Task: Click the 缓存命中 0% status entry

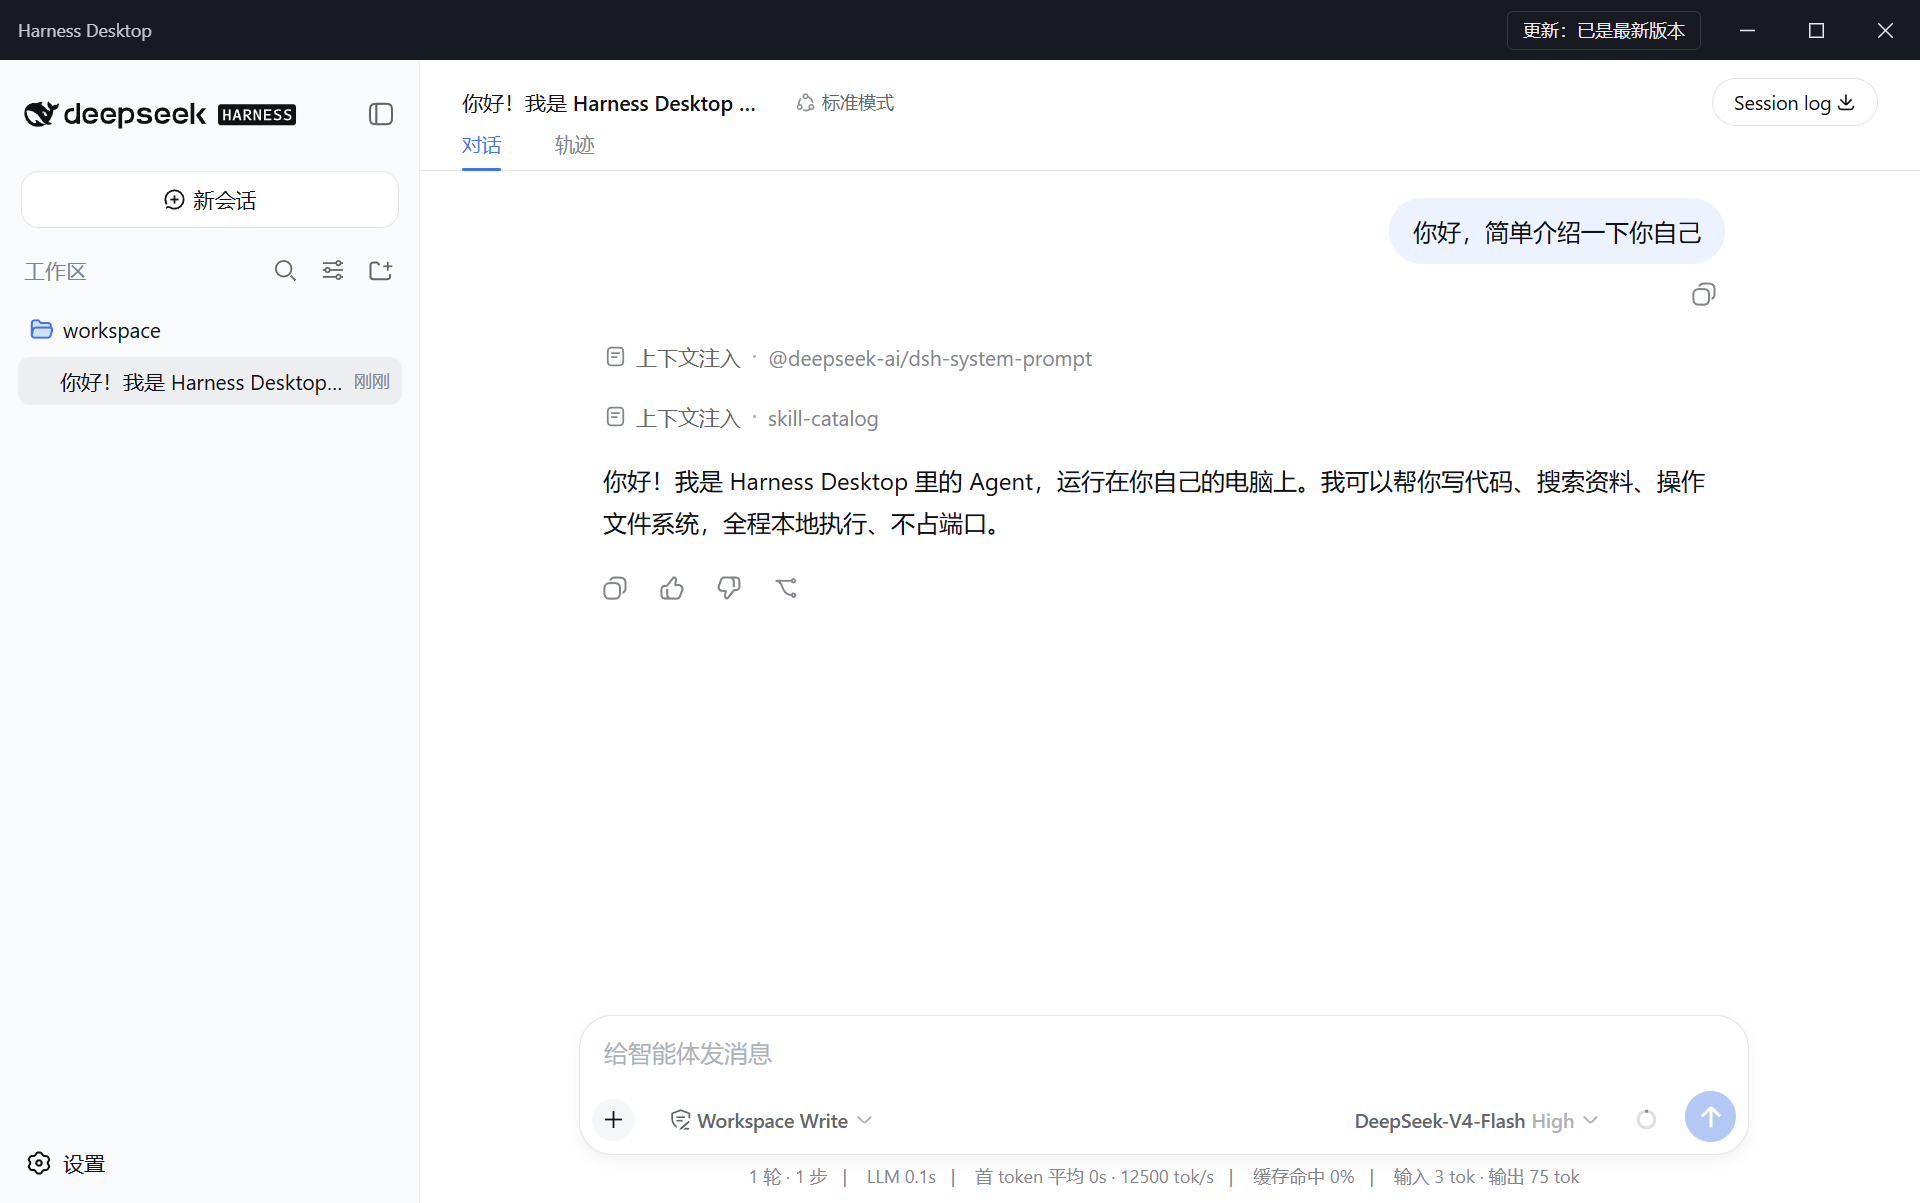Action: pos(1303,1177)
